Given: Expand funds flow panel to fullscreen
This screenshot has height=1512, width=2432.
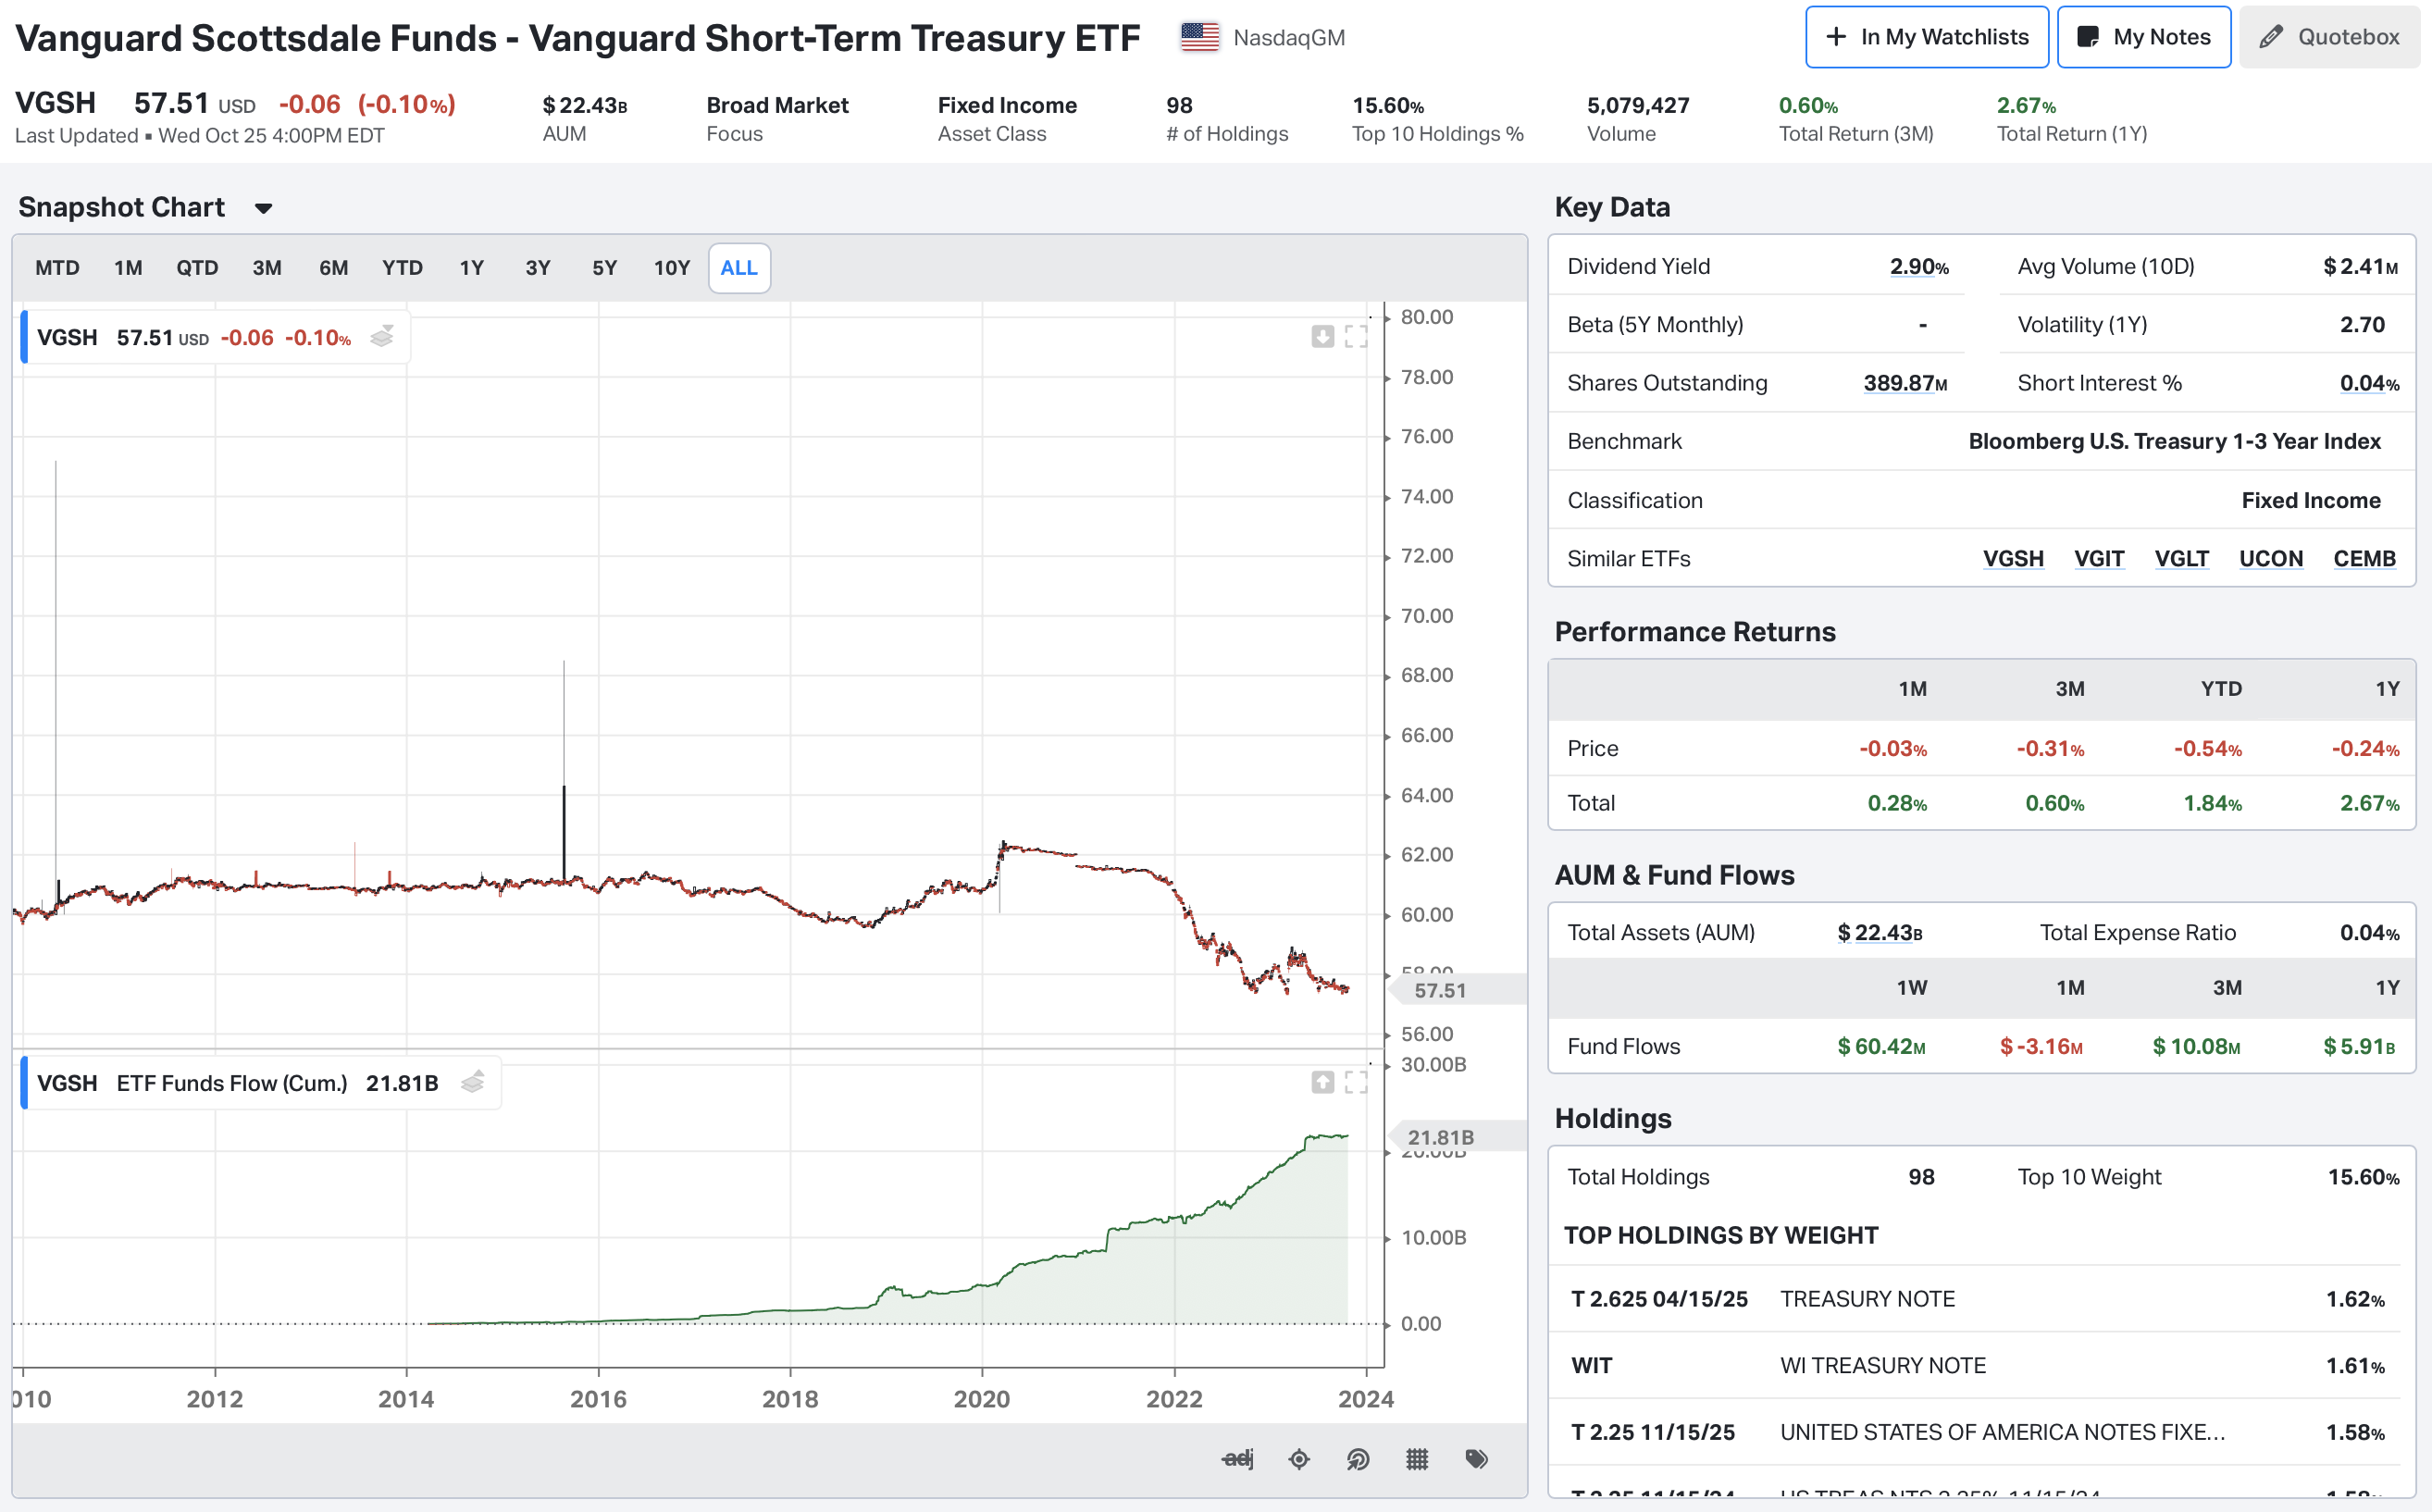Looking at the screenshot, I should (x=1356, y=1082).
